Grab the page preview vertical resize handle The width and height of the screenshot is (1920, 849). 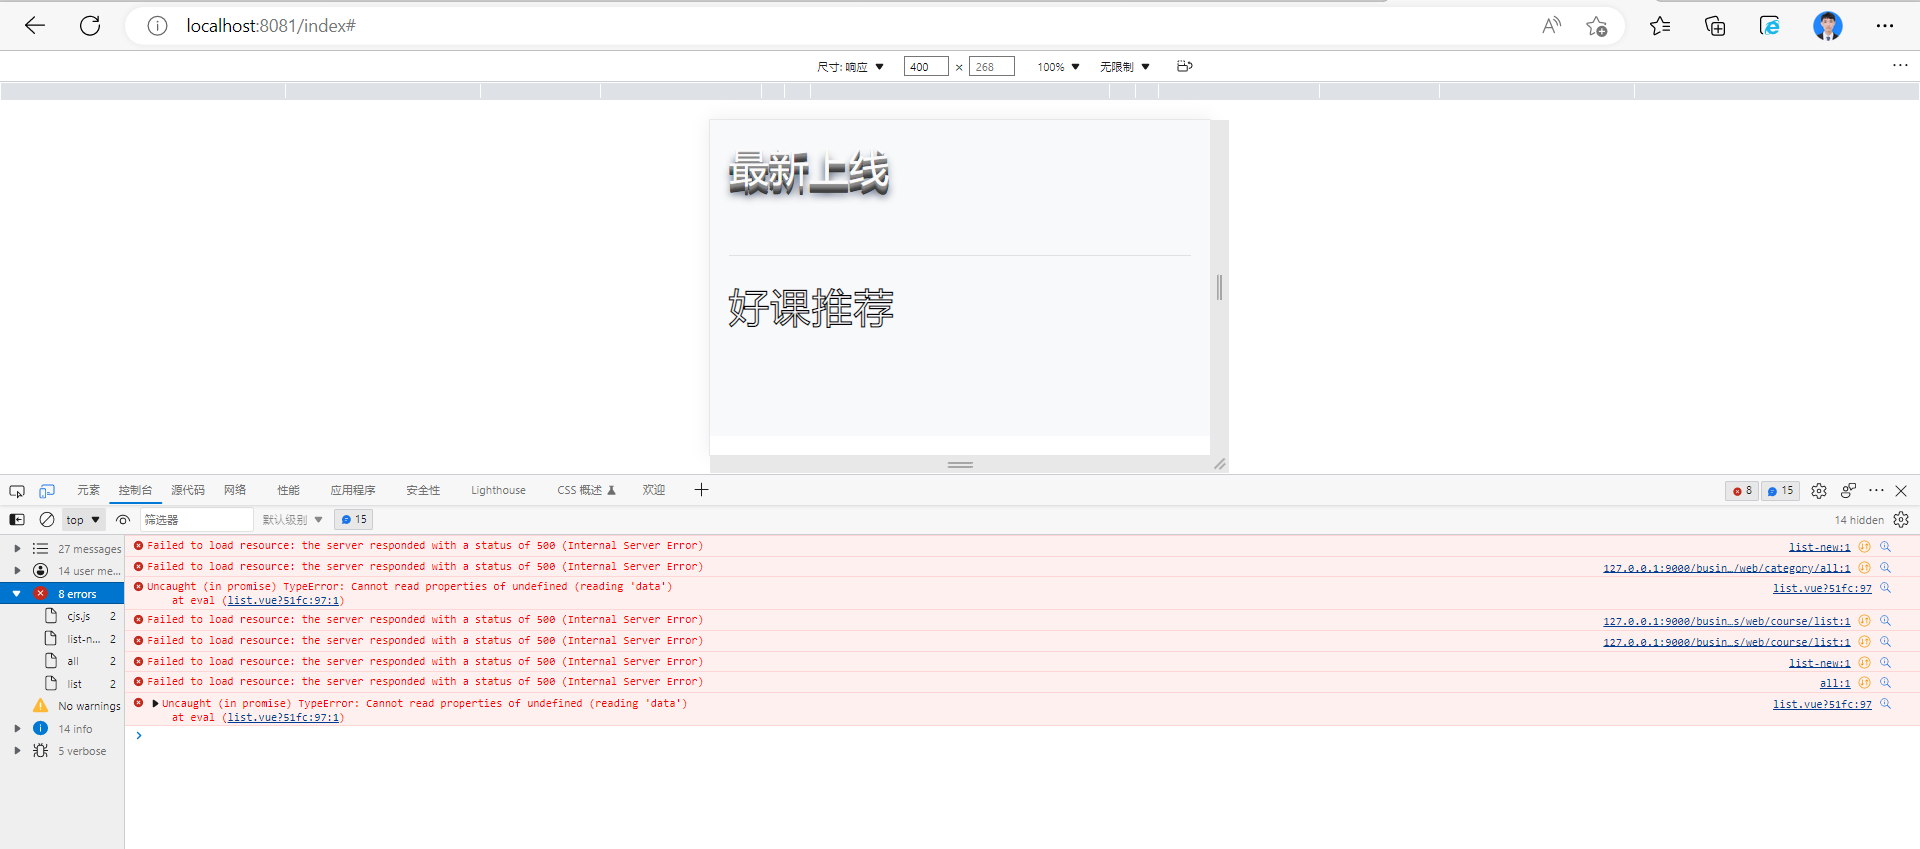point(1219,288)
